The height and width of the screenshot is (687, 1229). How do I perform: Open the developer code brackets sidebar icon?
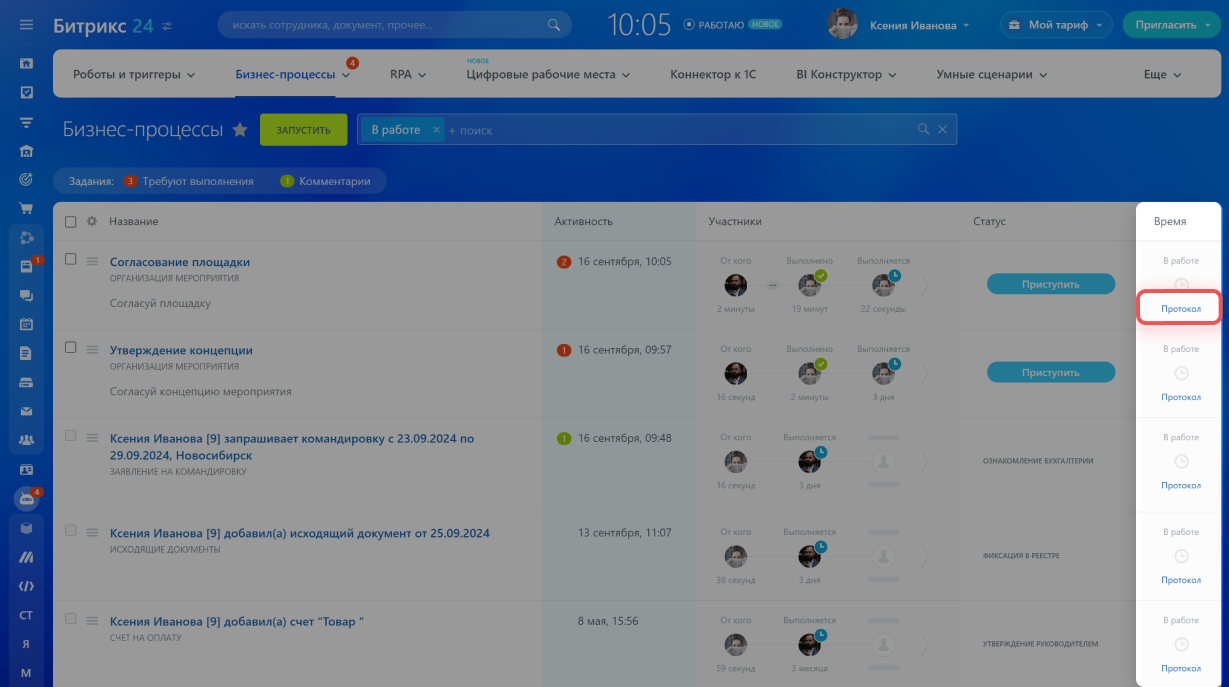click(26, 586)
